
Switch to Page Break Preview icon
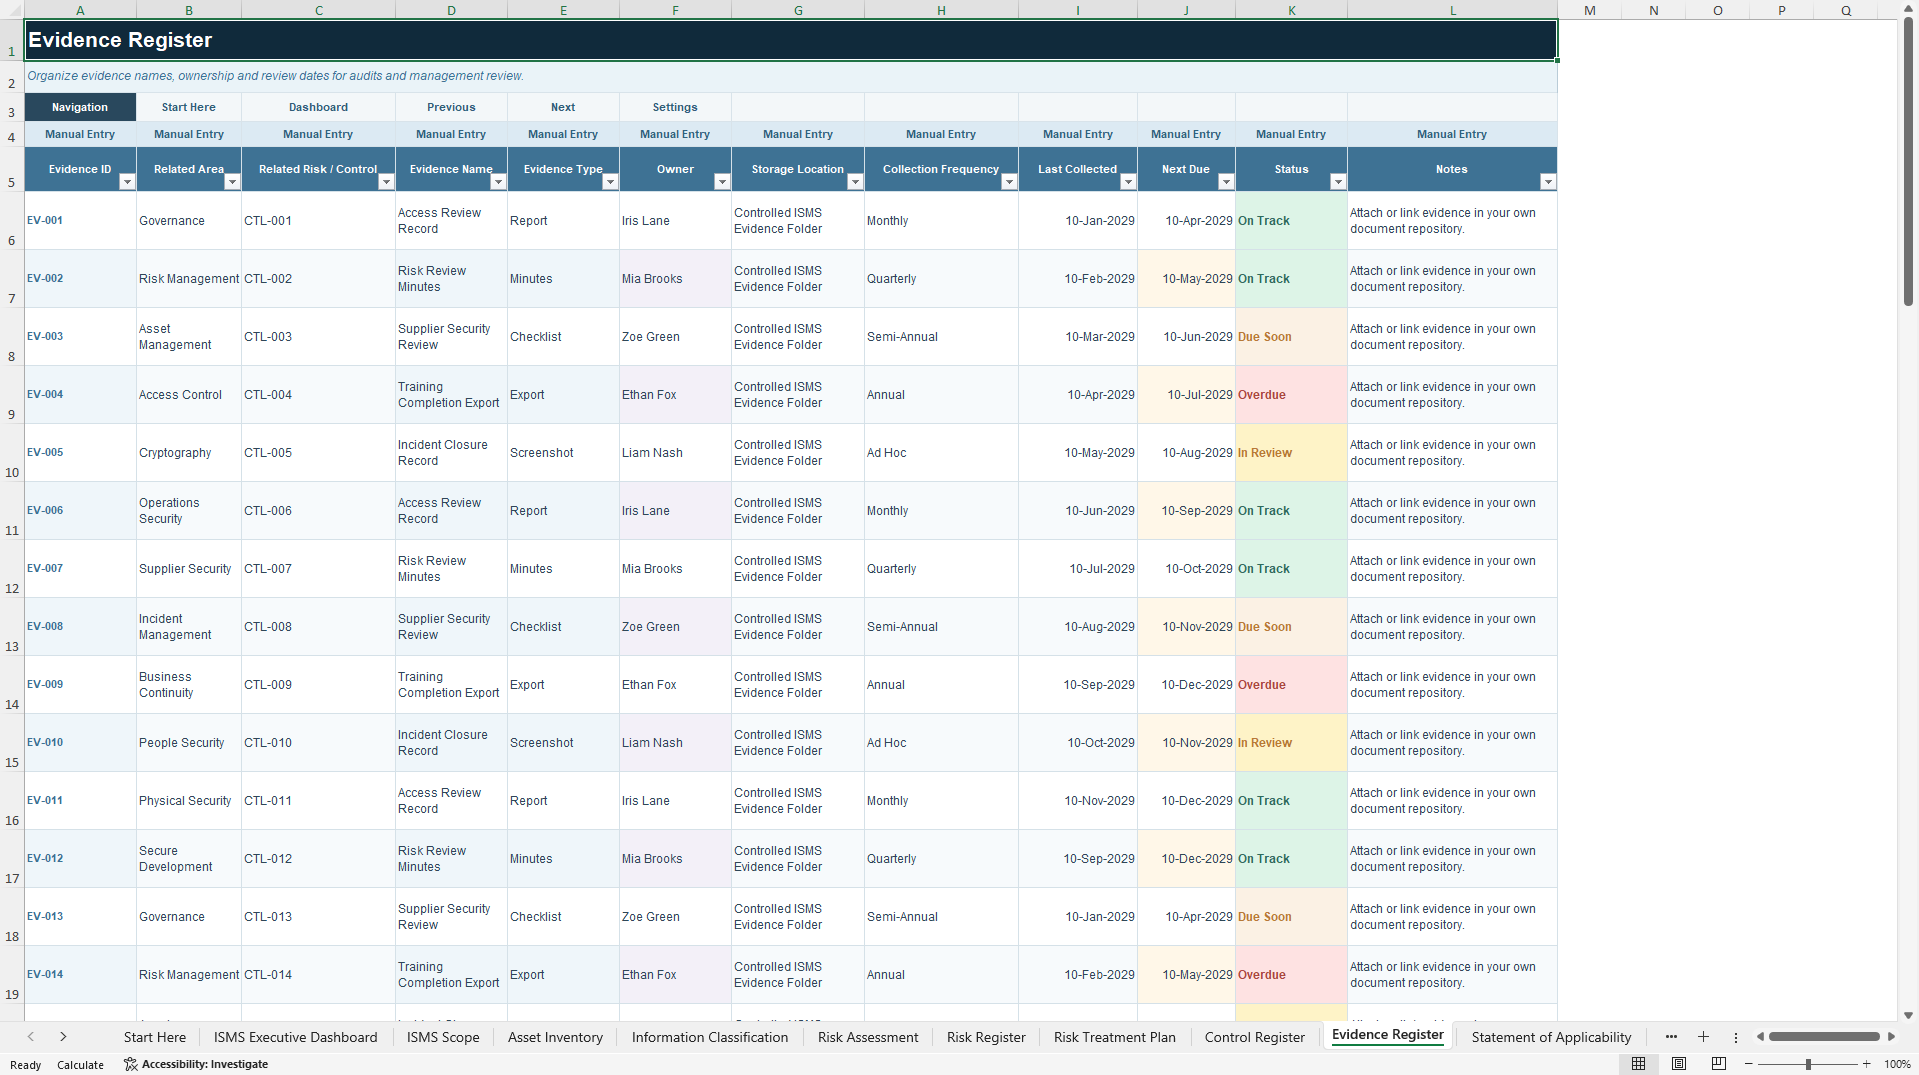click(x=1719, y=1064)
